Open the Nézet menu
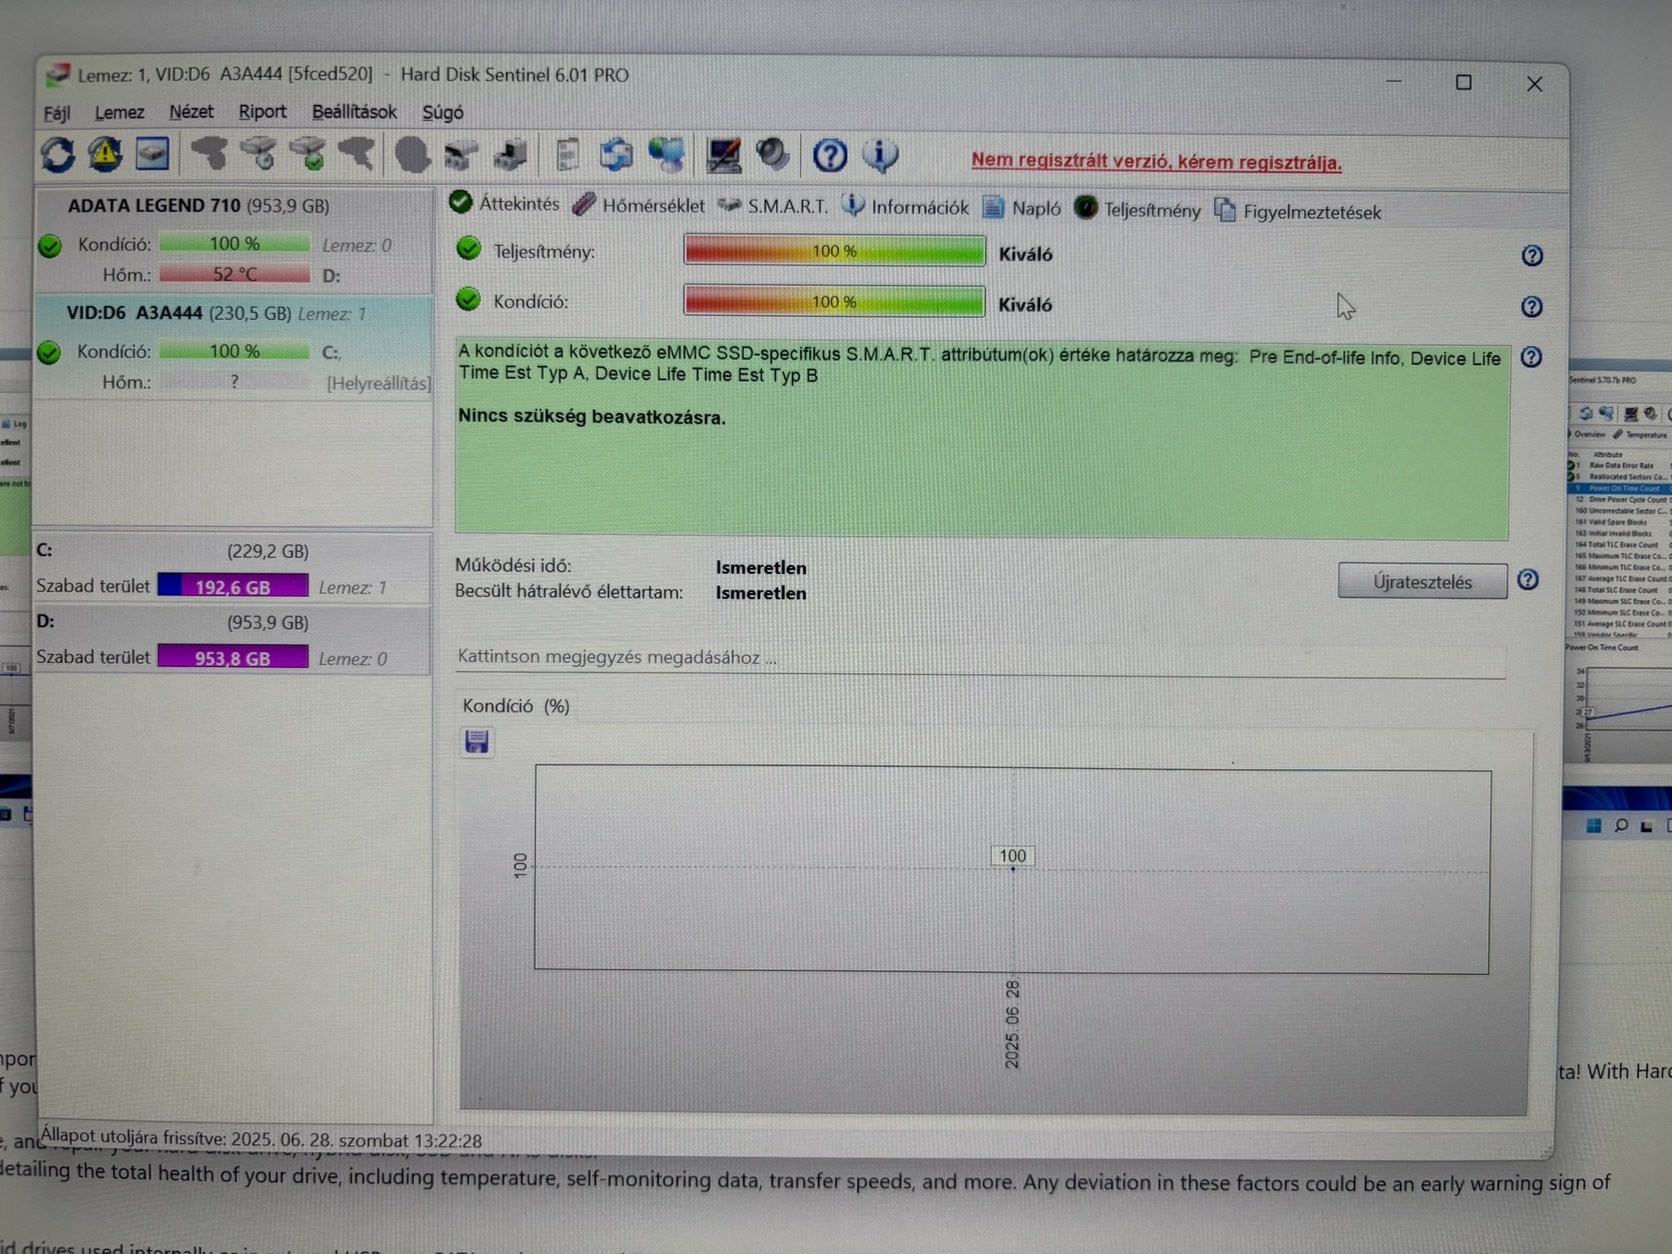The image size is (1672, 1254). 191,112
